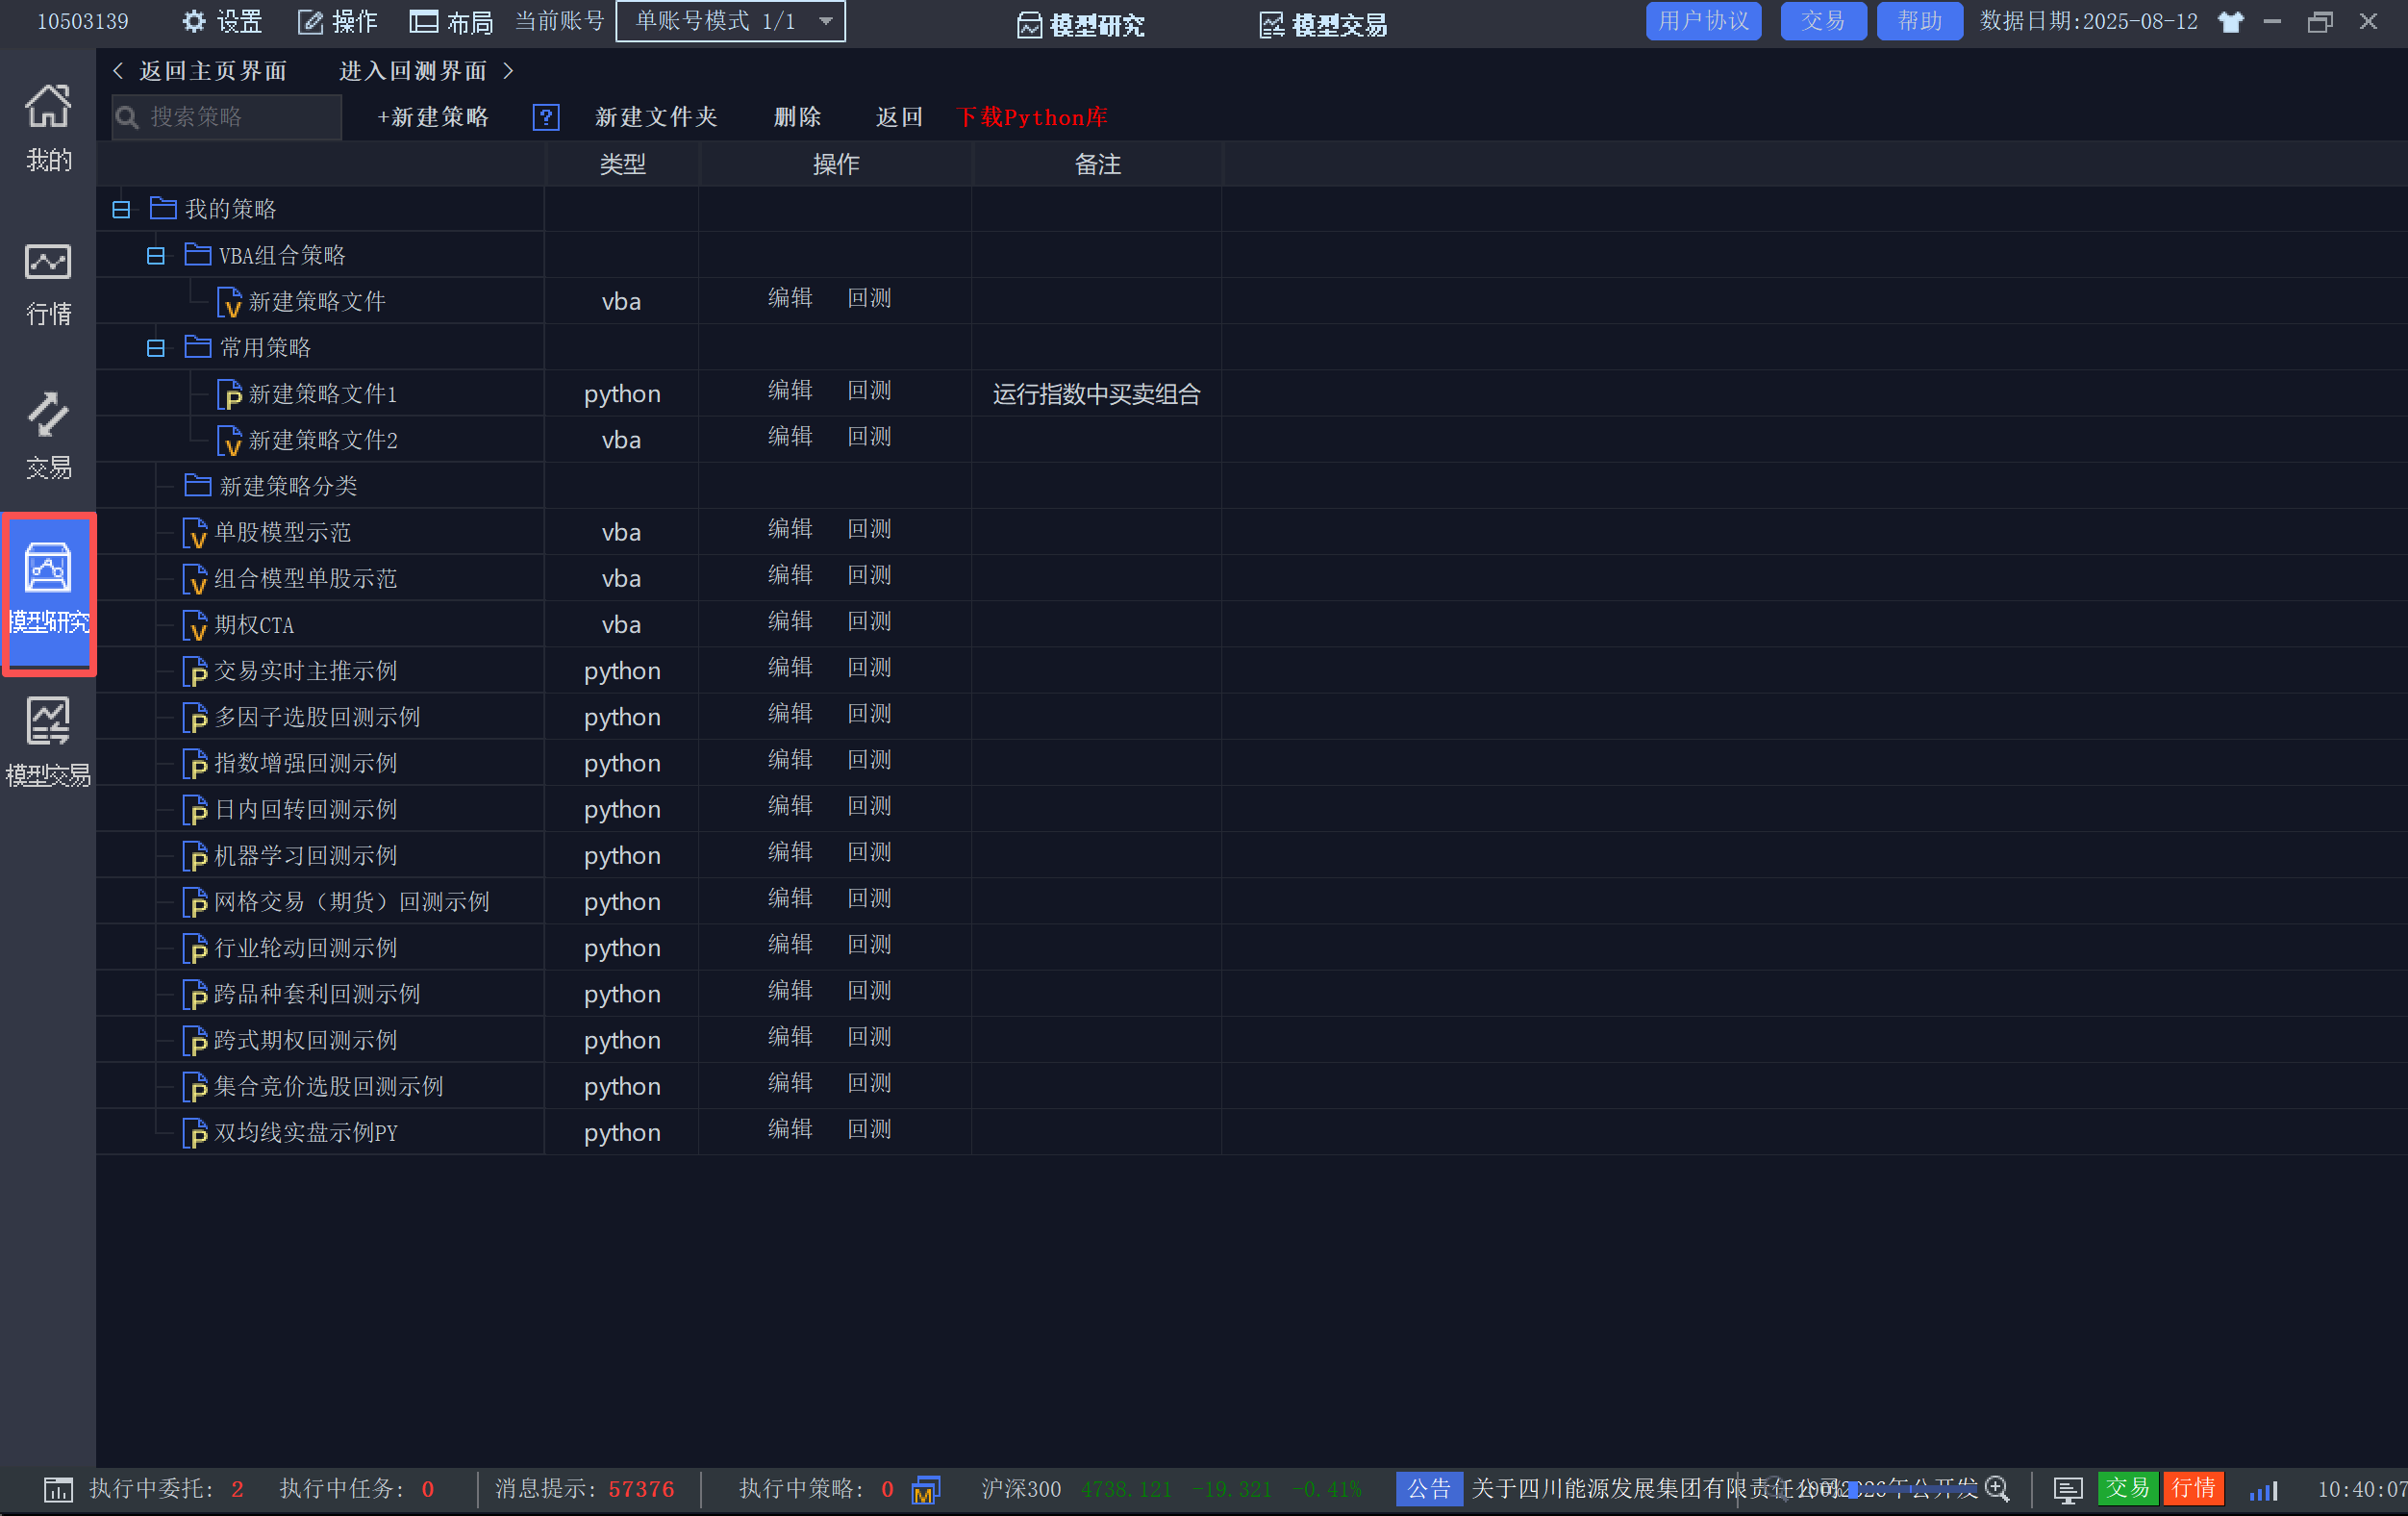Screen dimensions: 2408x1516
Task: Click the signal strength bars icon
Action: (x=2263, y=1489)
